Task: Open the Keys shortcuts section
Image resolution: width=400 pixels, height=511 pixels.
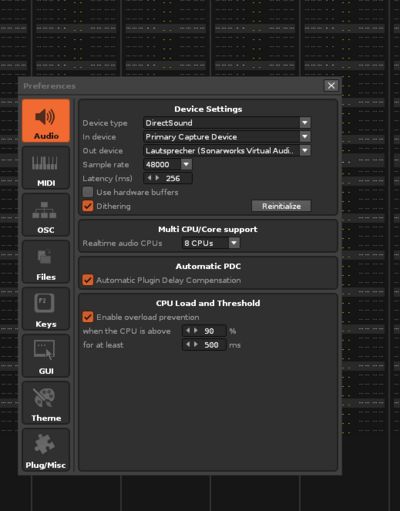Action: (46, 309)
